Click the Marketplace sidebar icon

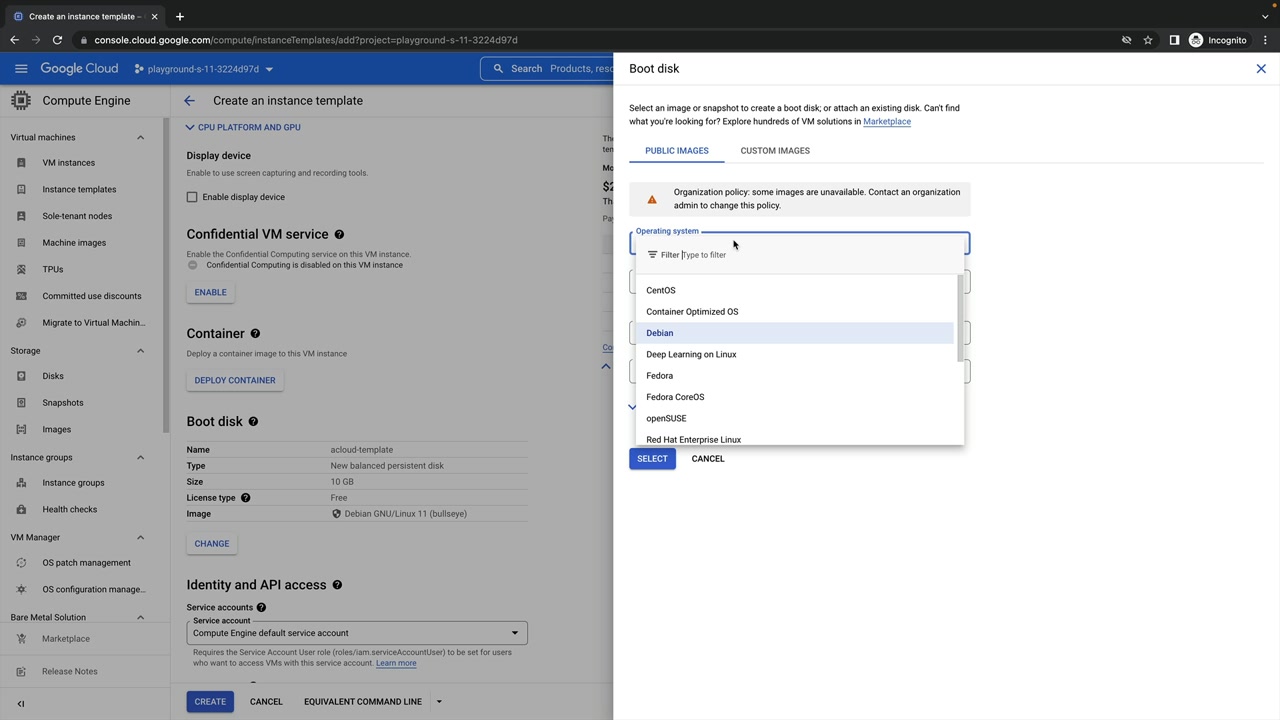coord(21,639)
